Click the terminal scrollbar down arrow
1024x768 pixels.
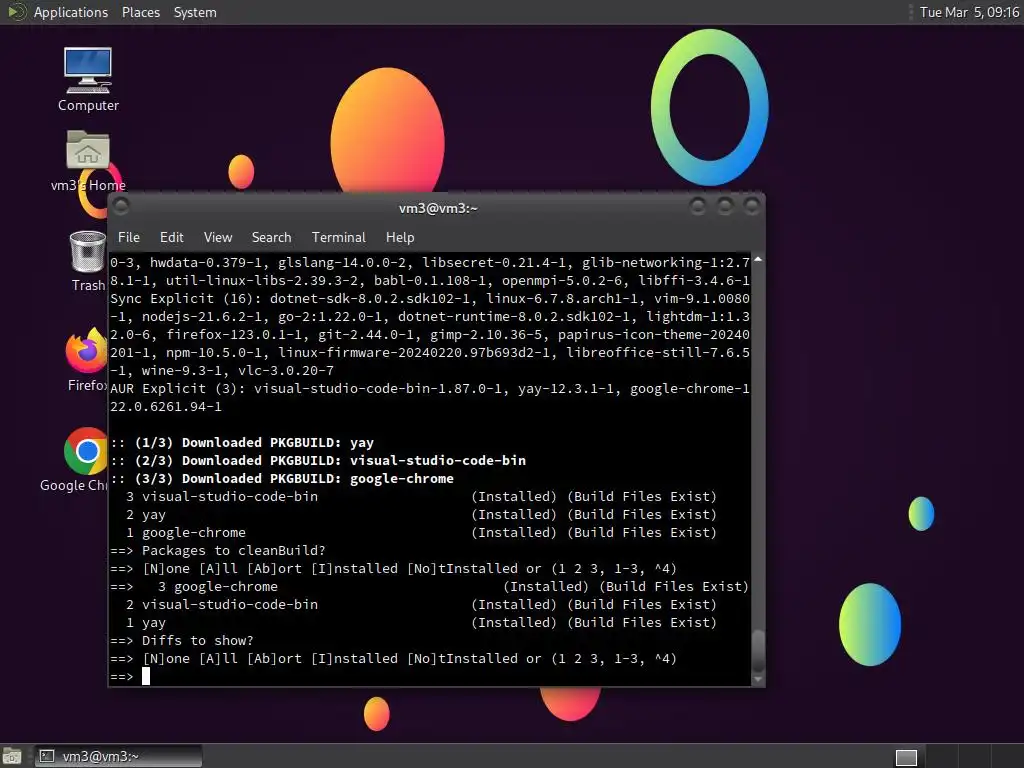point(758,679)
